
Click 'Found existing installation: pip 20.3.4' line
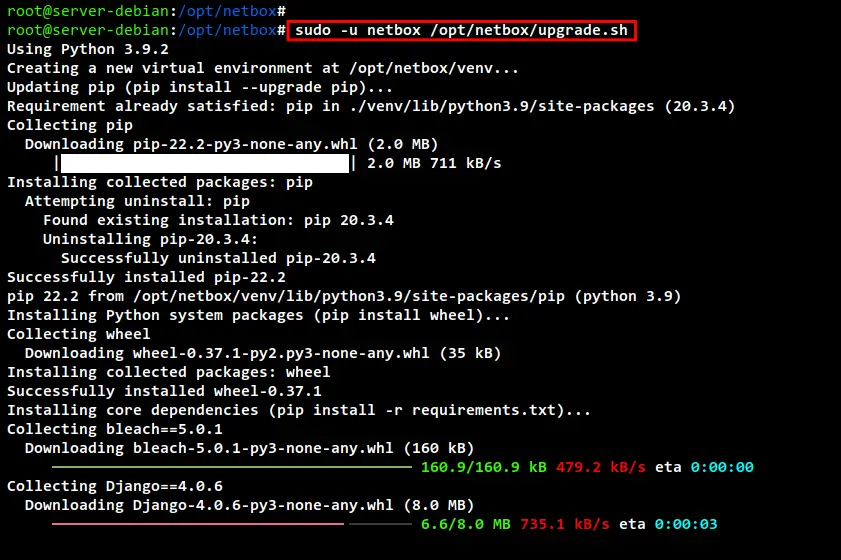[x=218, y=220]
